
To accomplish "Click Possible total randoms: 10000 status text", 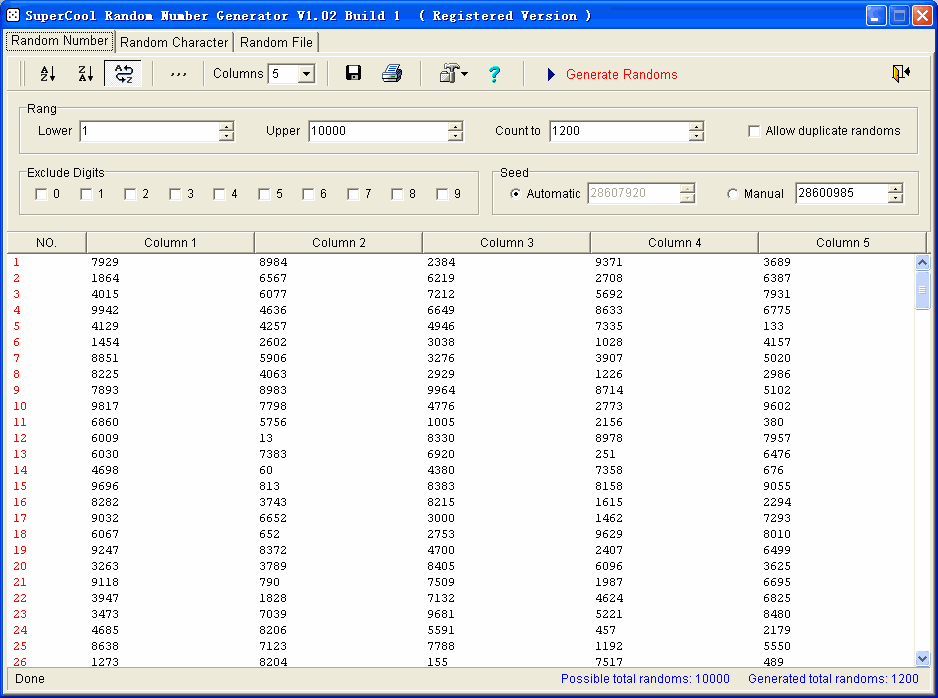I will click(x=645, y=679).
